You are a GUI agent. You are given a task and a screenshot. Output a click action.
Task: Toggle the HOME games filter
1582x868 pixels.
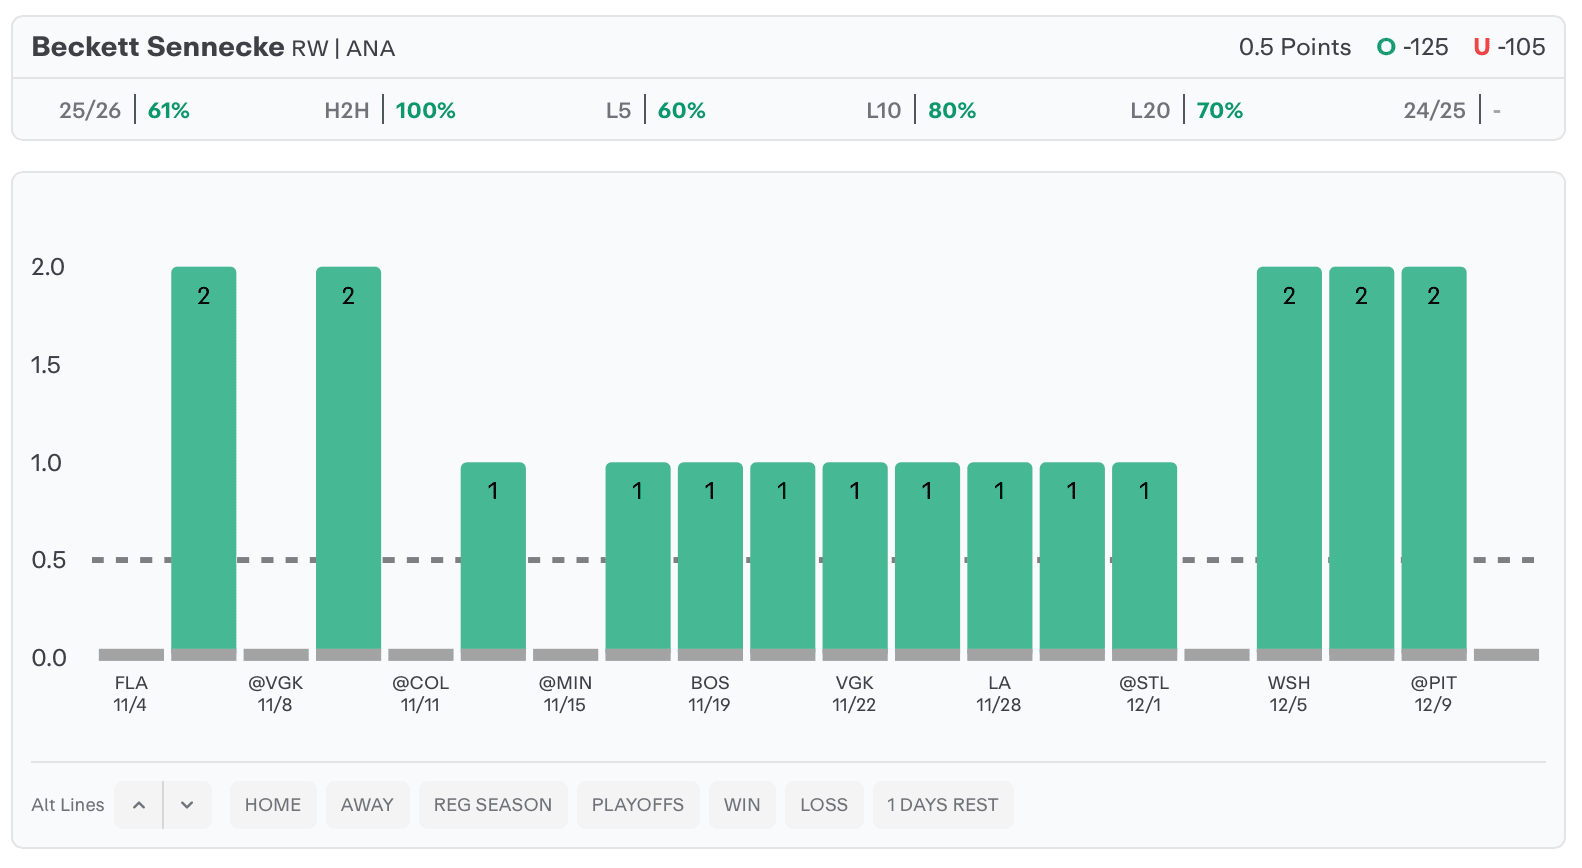click(273, 805)
